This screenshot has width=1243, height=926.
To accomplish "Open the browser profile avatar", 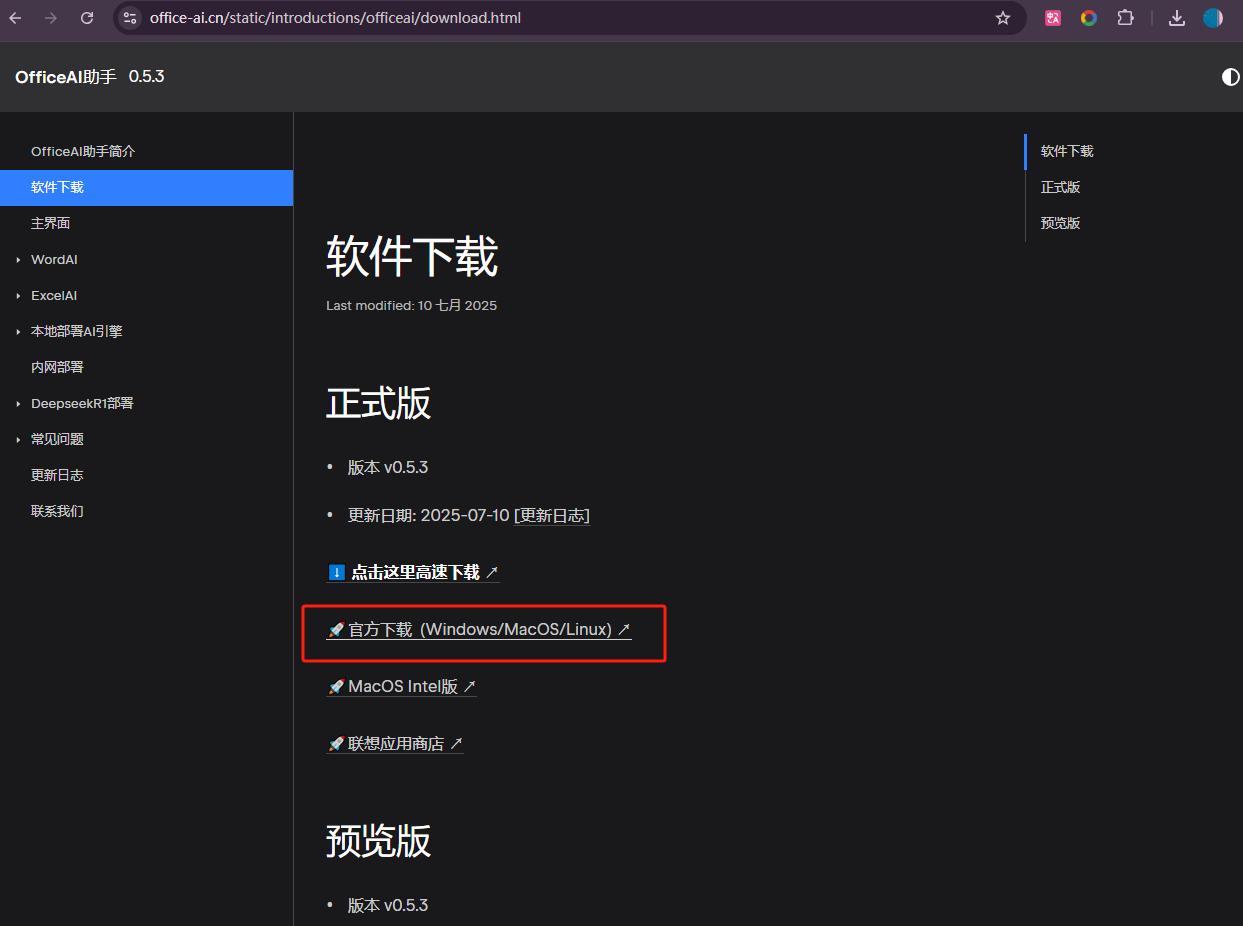I will coord(1213,18).
